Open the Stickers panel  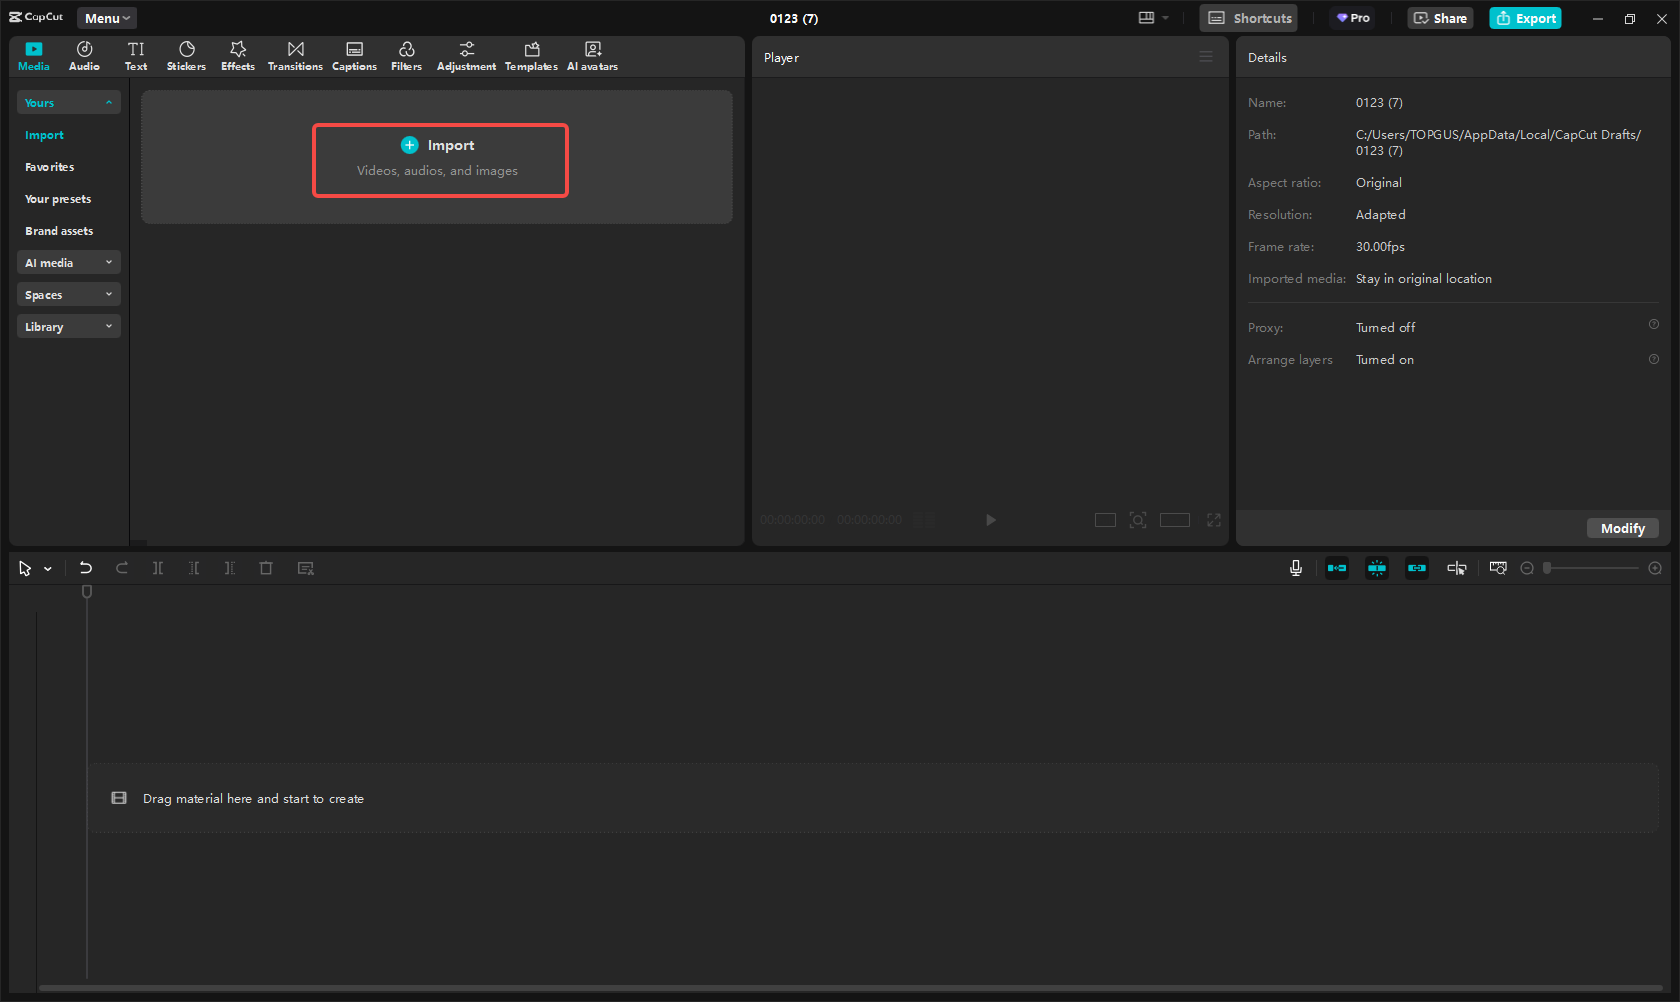pyautogui.click(x=186, y=55)
